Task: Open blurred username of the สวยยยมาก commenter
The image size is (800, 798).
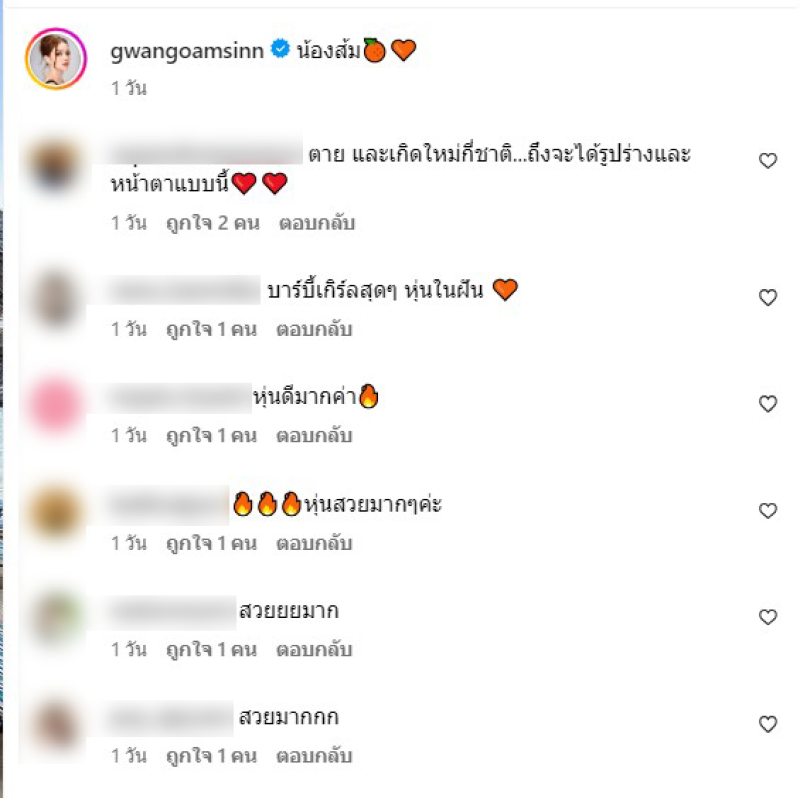Action: point(171,611)
